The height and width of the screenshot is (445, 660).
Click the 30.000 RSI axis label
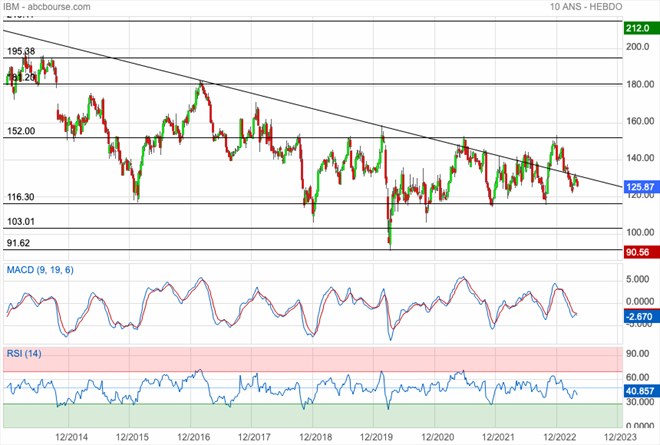(640, 402)
